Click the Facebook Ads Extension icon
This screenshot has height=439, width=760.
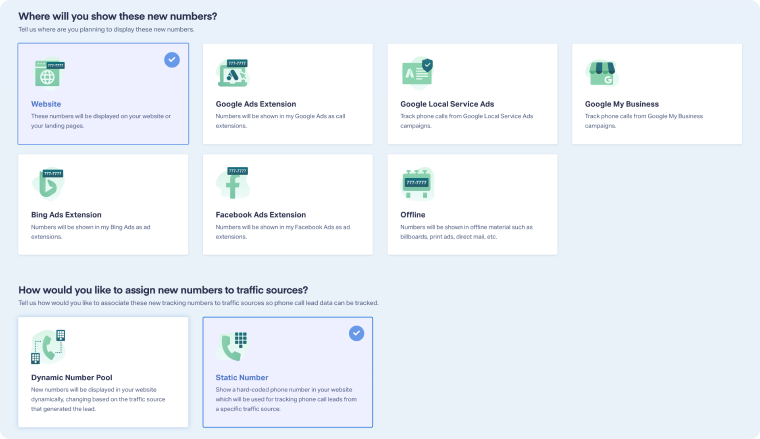coord(233,183)
